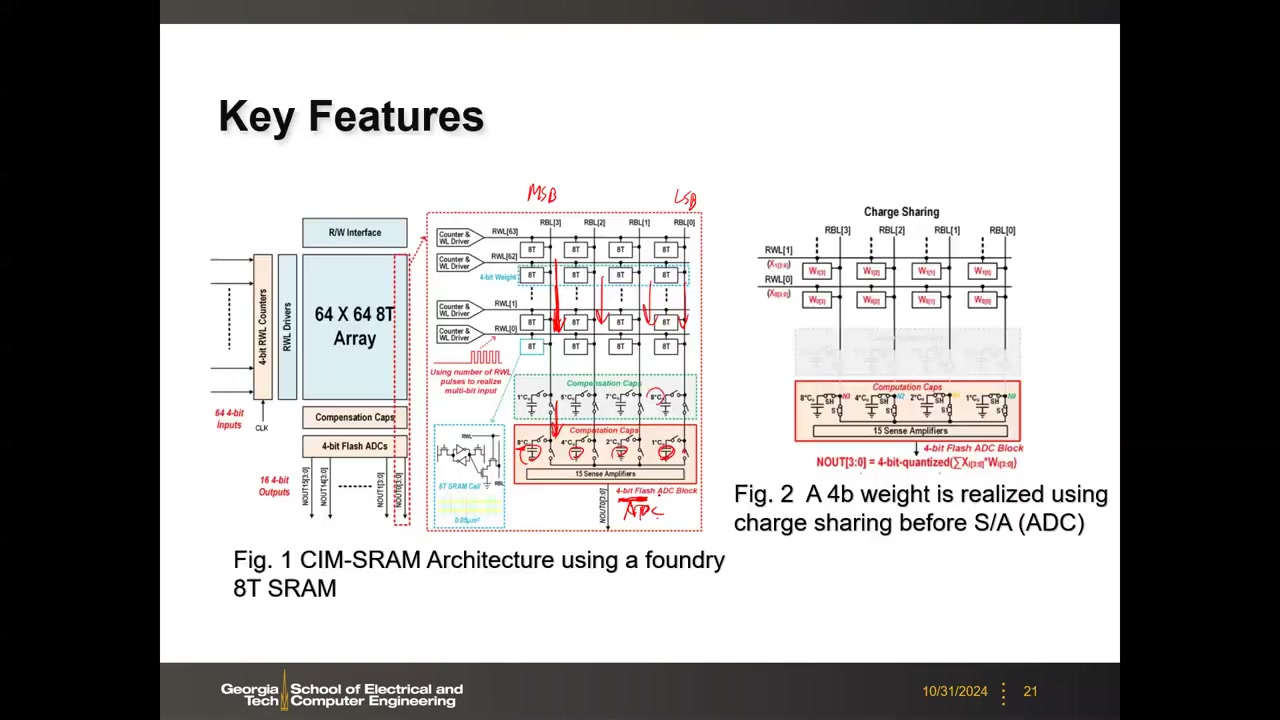Click the Georgia Tech logo in the footer
The height and width of the screenshot is (720, 1280).
(252, 690)
